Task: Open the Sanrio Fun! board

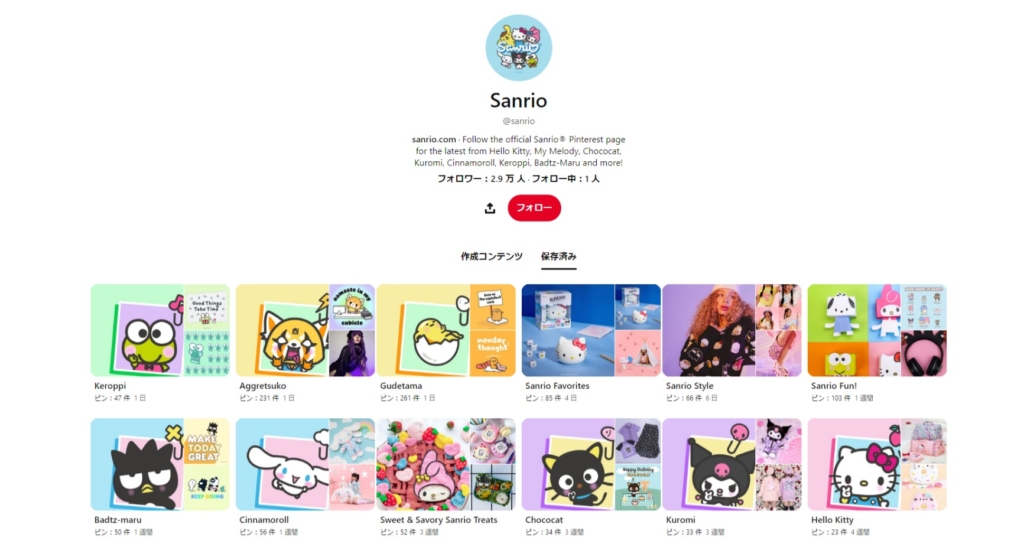Action: point(877,330)
